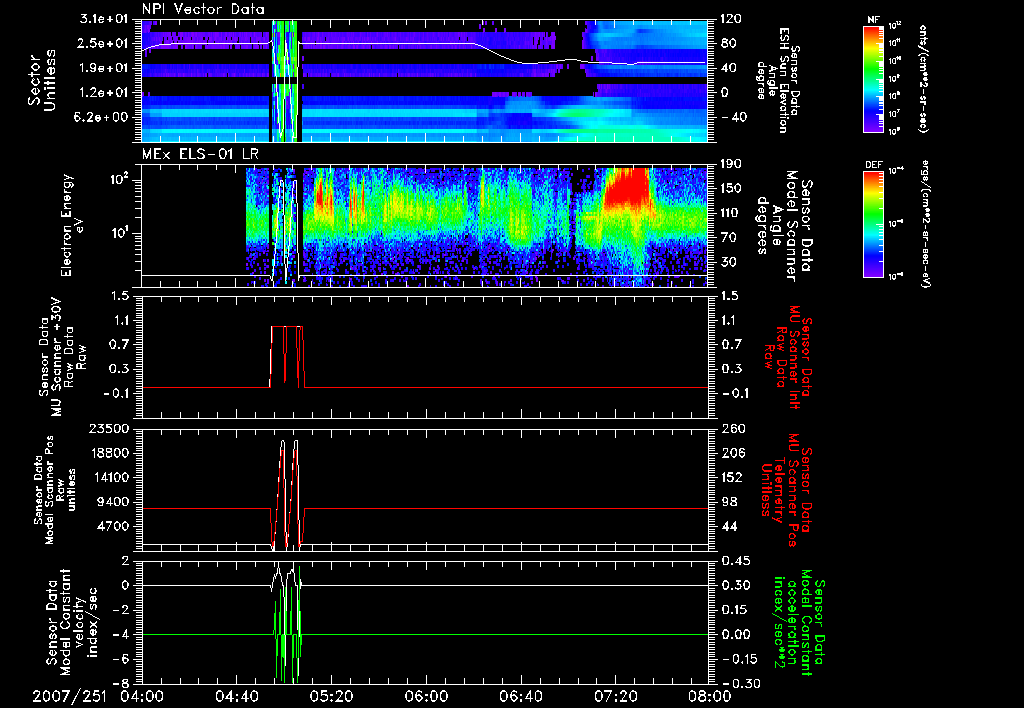This screenshot has width=1024, height=708.
Task: Click the 04:00 time axis label
Action: click(x=142, y=696)
